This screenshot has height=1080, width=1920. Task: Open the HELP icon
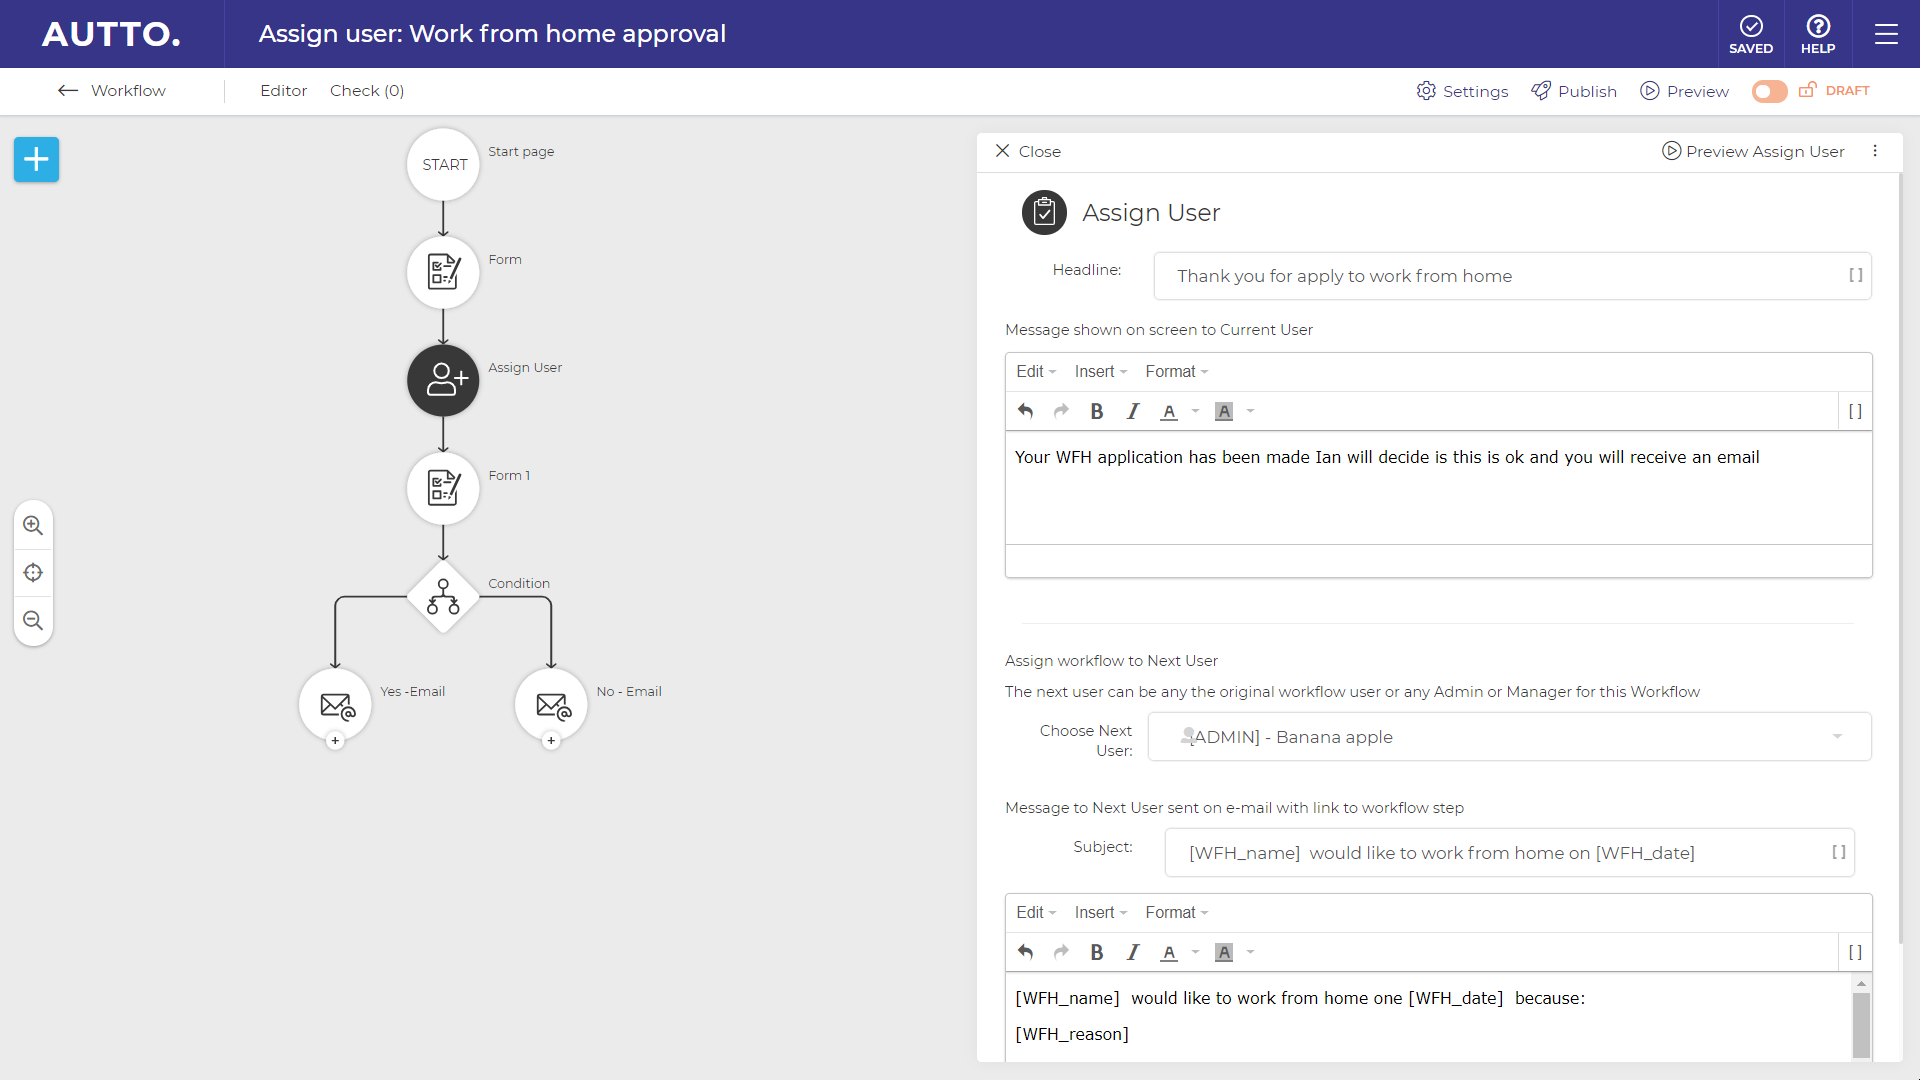(x=1818, y=34)
